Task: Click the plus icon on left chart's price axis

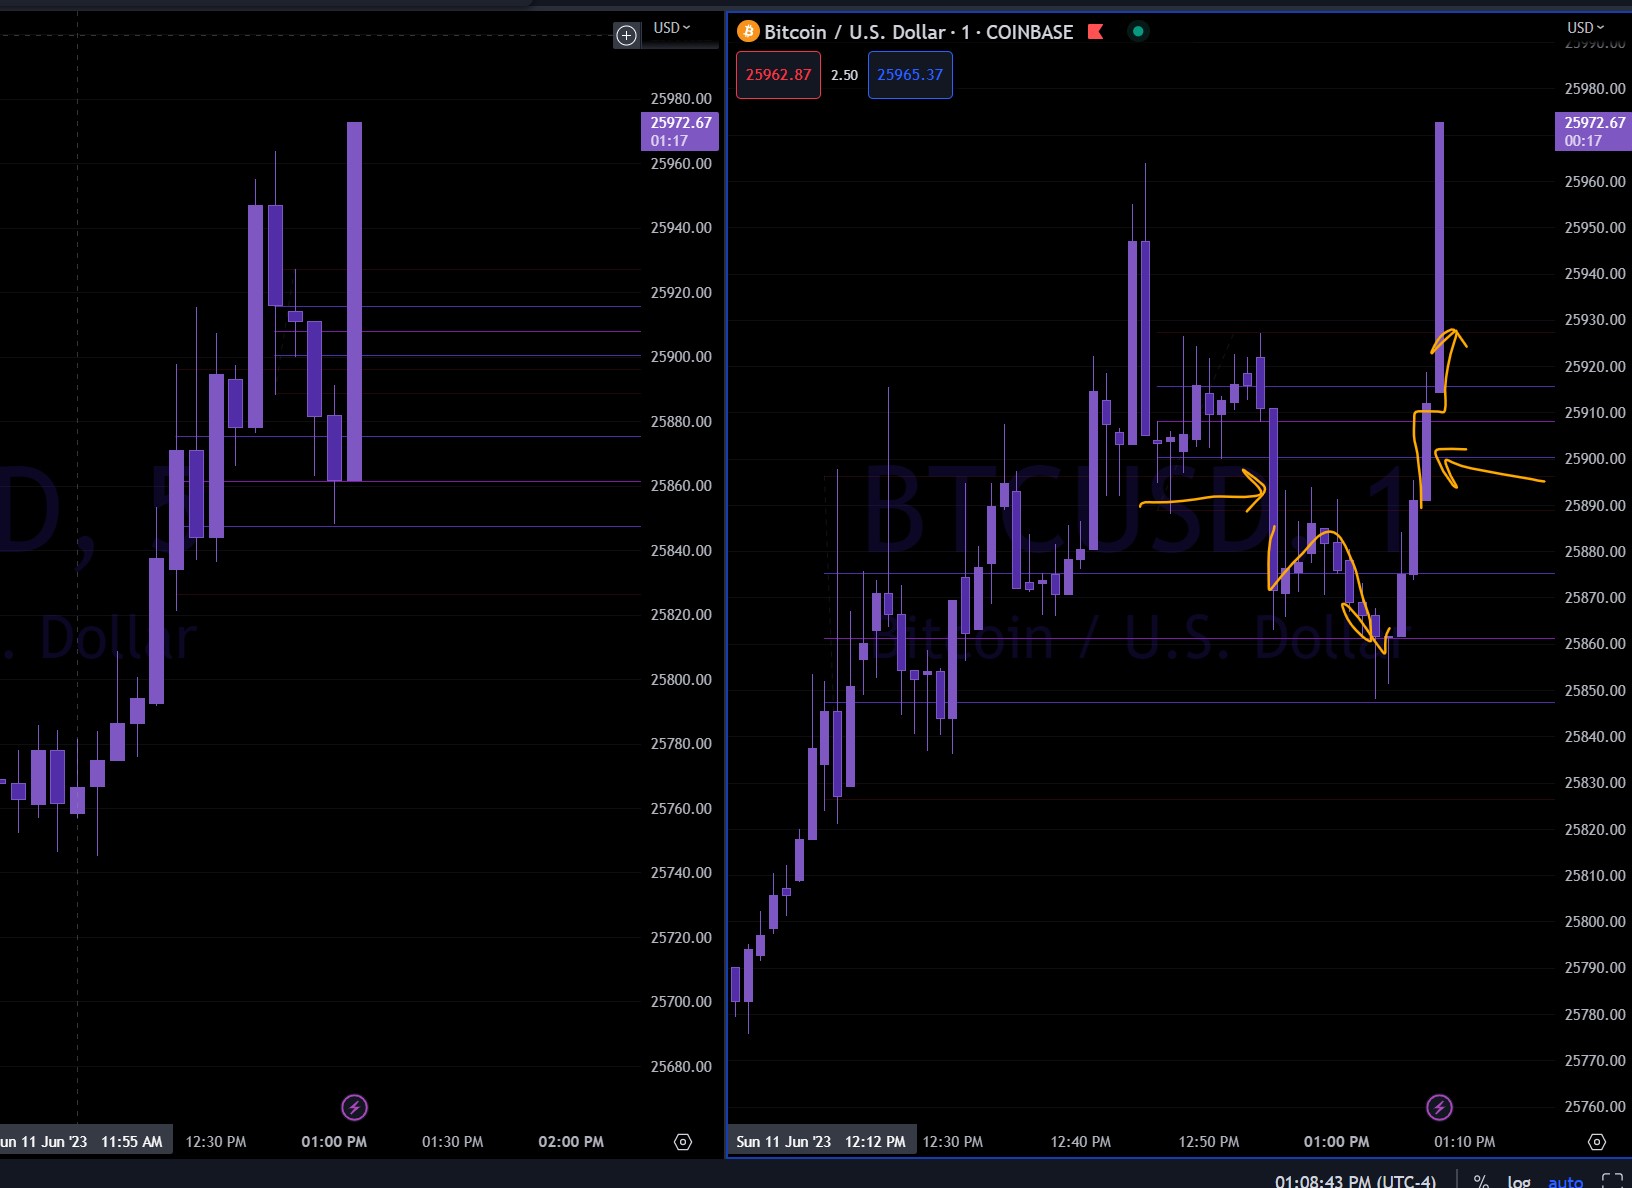Action: (626, 36)
